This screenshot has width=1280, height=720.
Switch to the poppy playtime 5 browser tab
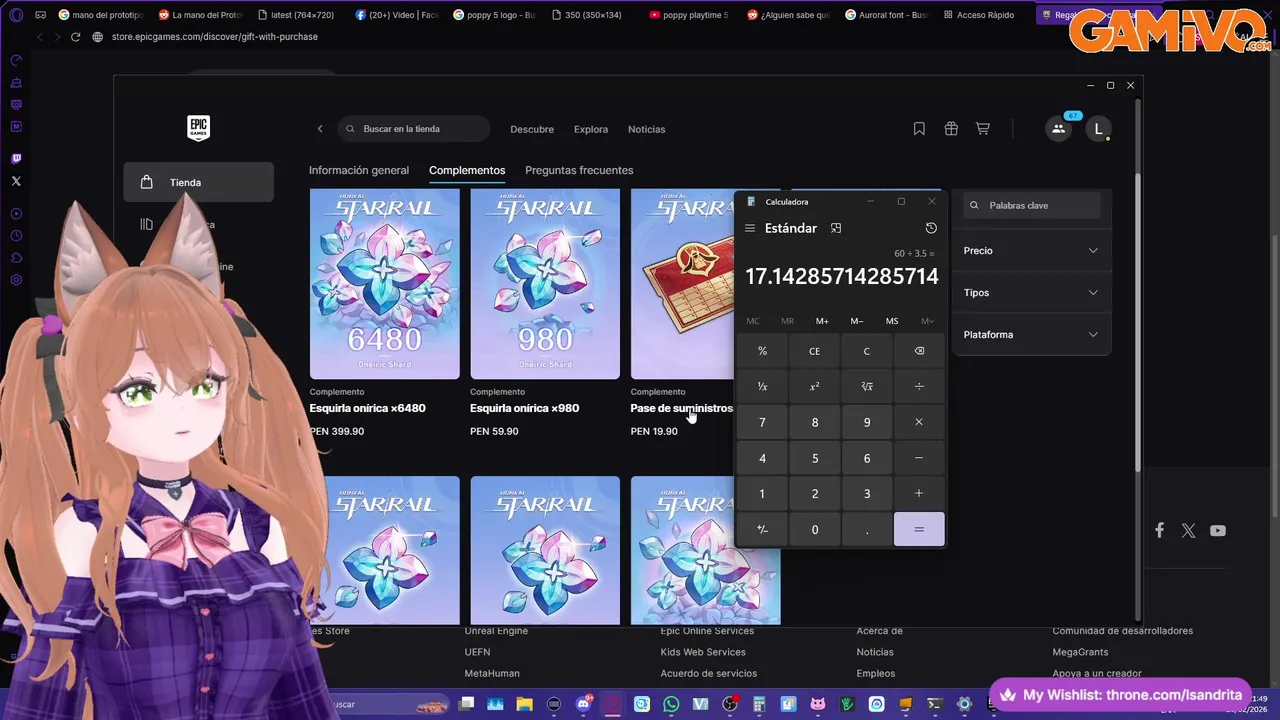(688, 15)
